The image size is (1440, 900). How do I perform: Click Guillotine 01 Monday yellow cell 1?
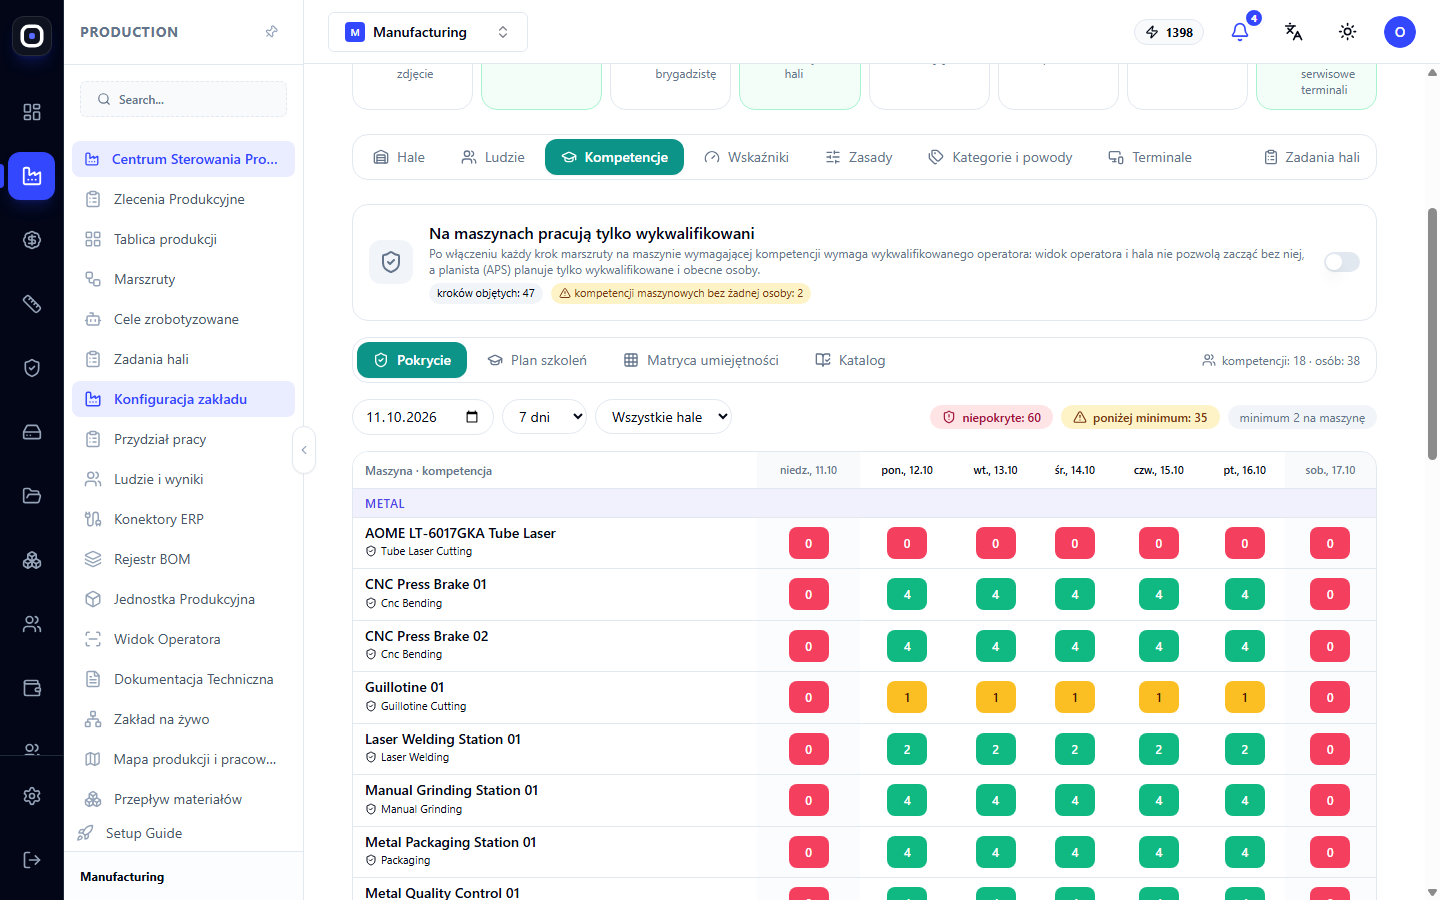click(x=907, y=697)
